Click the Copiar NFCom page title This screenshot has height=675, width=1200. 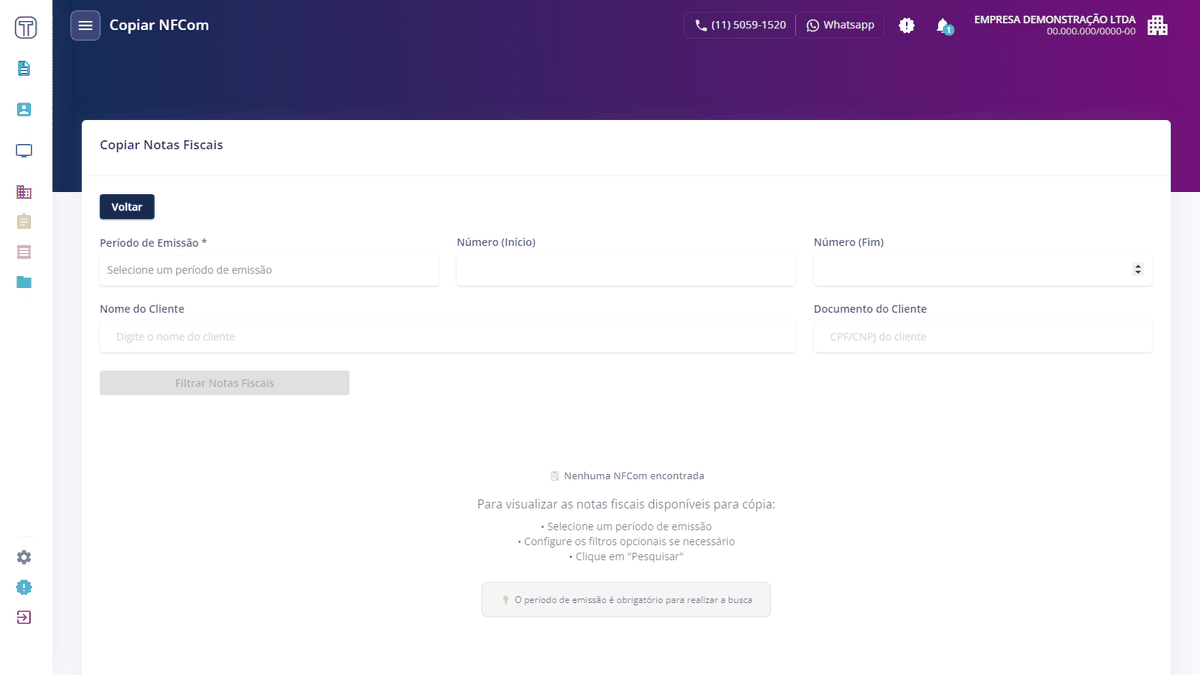tap(159, 25)
